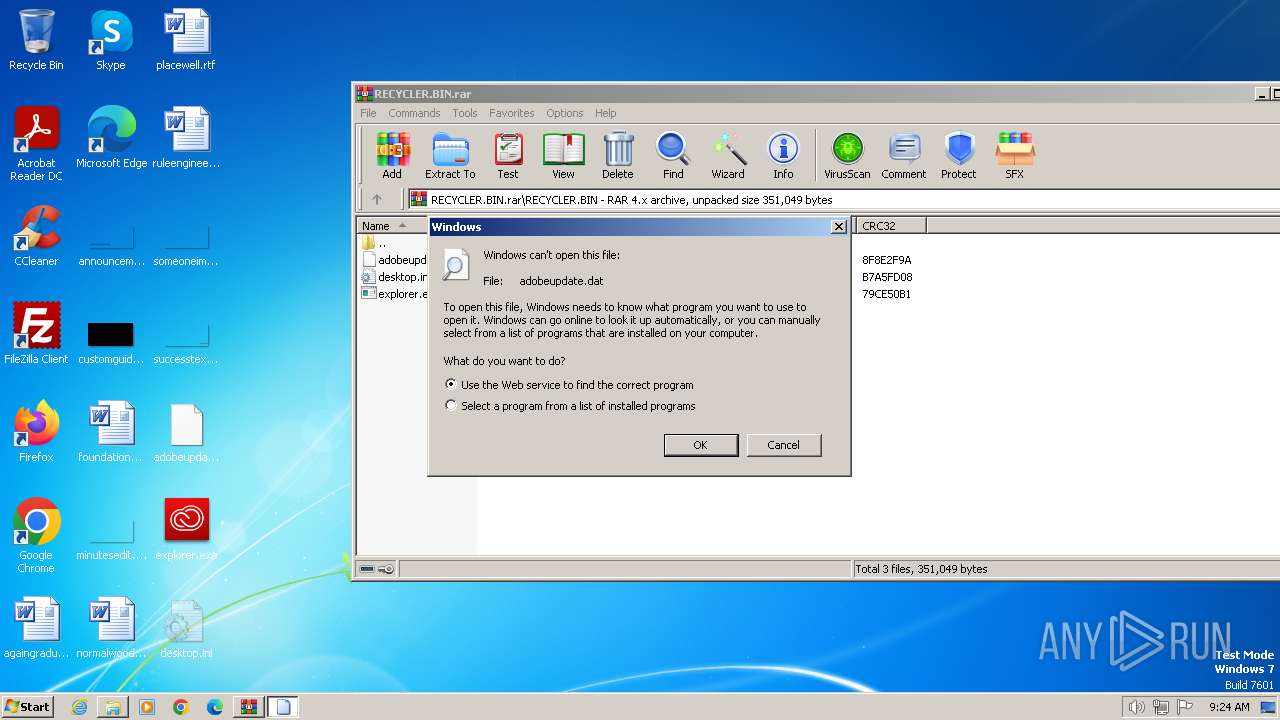Sort by the Name column header
This screenshot has width=1280, height=720.
(x=392, y=226)
